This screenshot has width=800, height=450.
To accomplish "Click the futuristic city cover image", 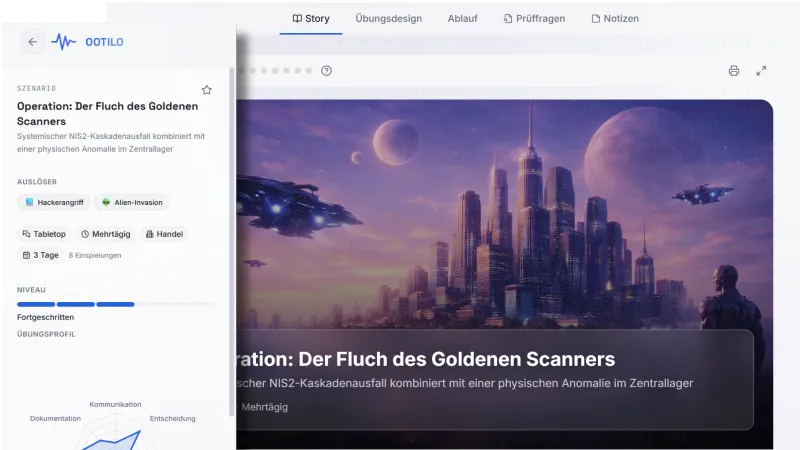I will [505, 214].
